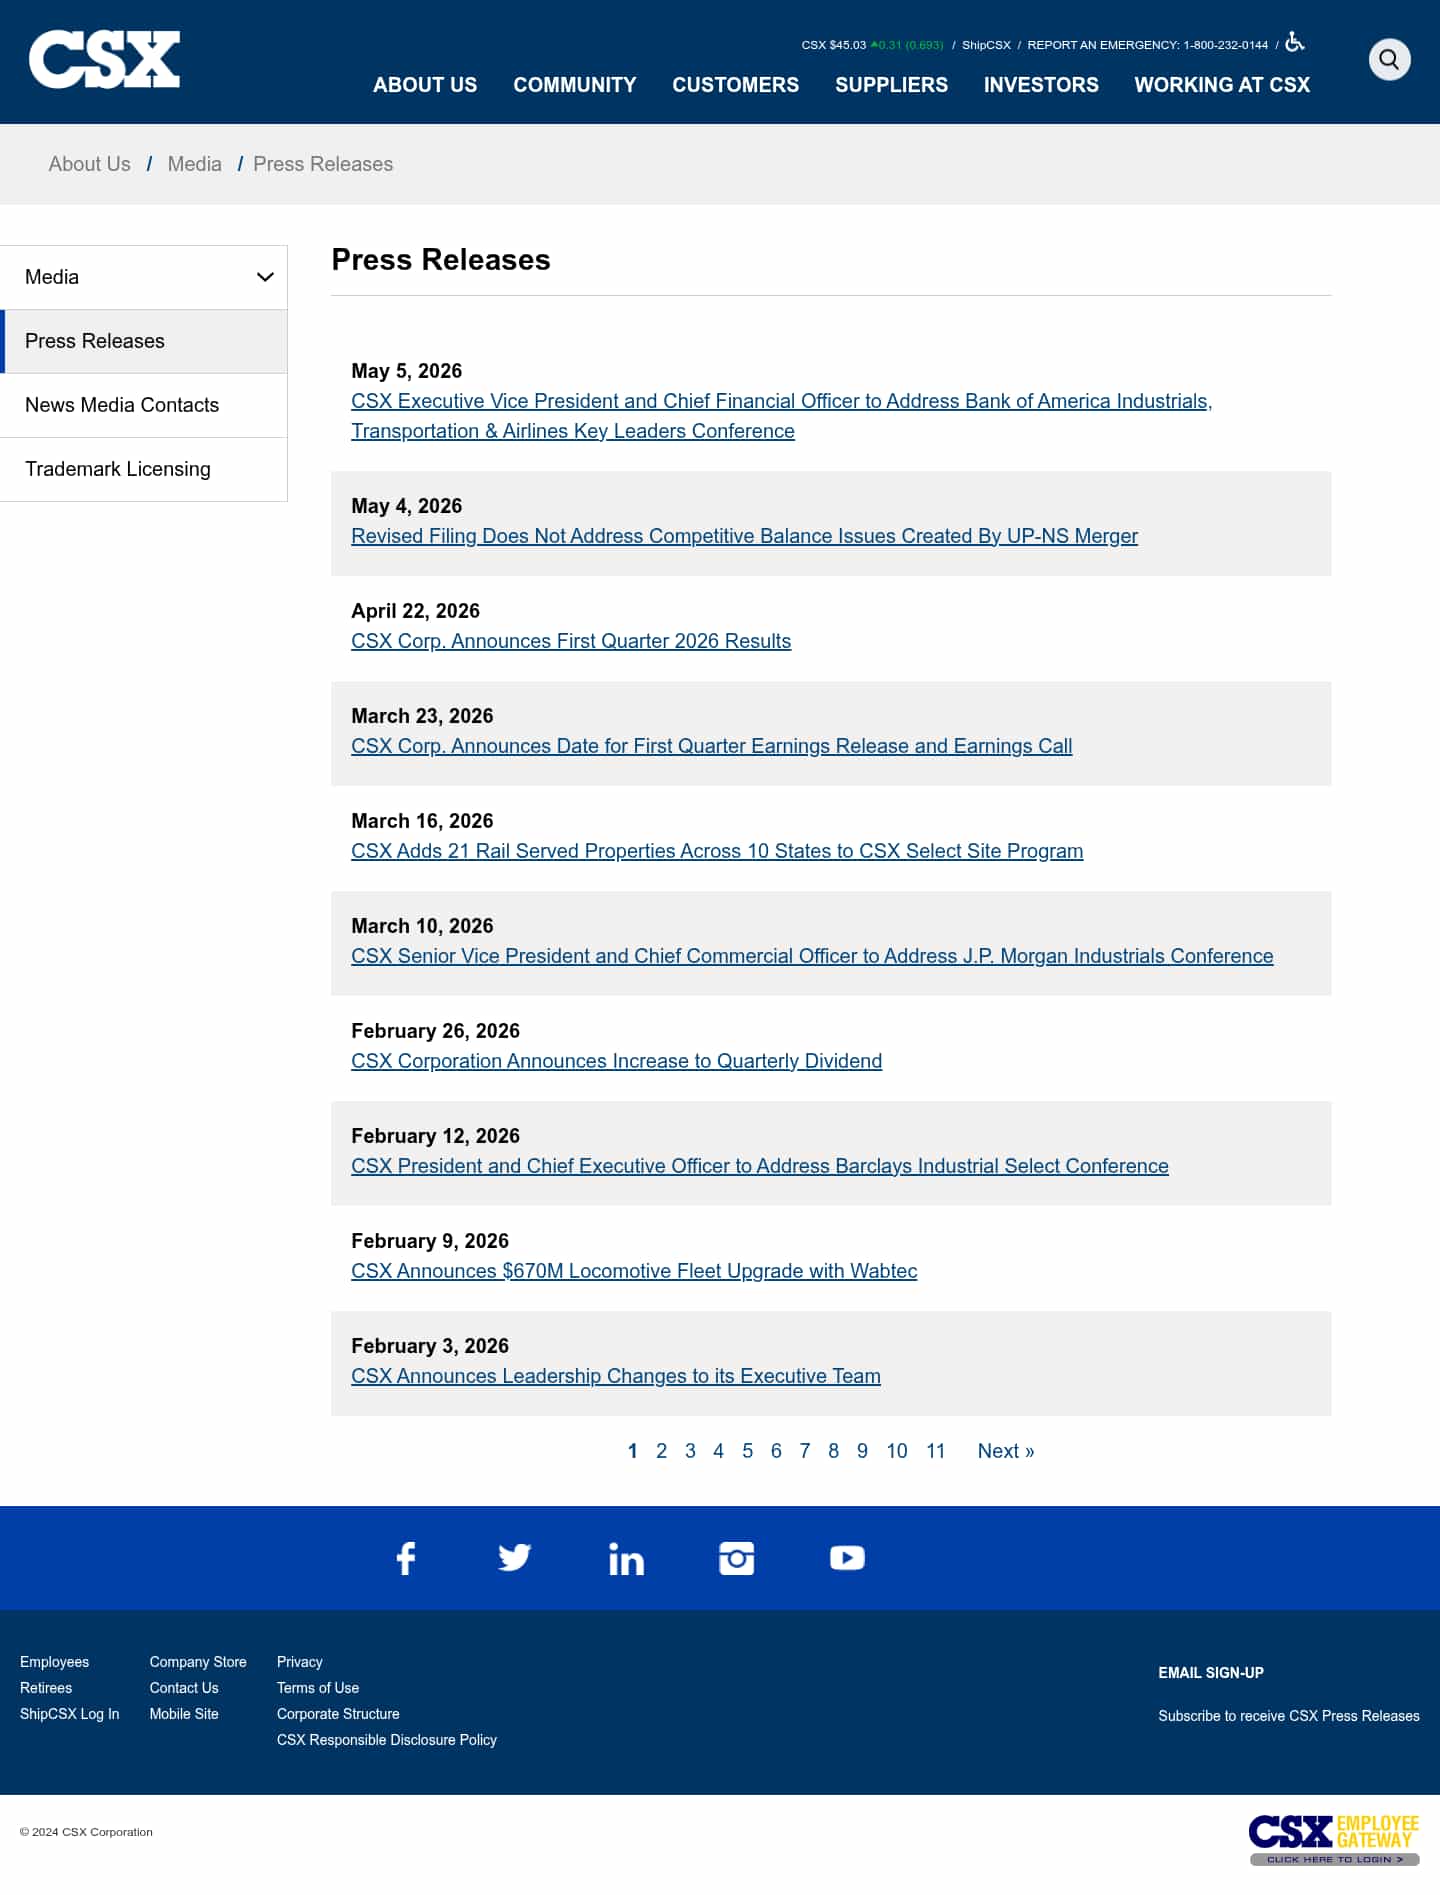Click the February 9, 2026 date text
The height and width of the screenshot is (1895, 1440).
click(x=430, y=1241)
